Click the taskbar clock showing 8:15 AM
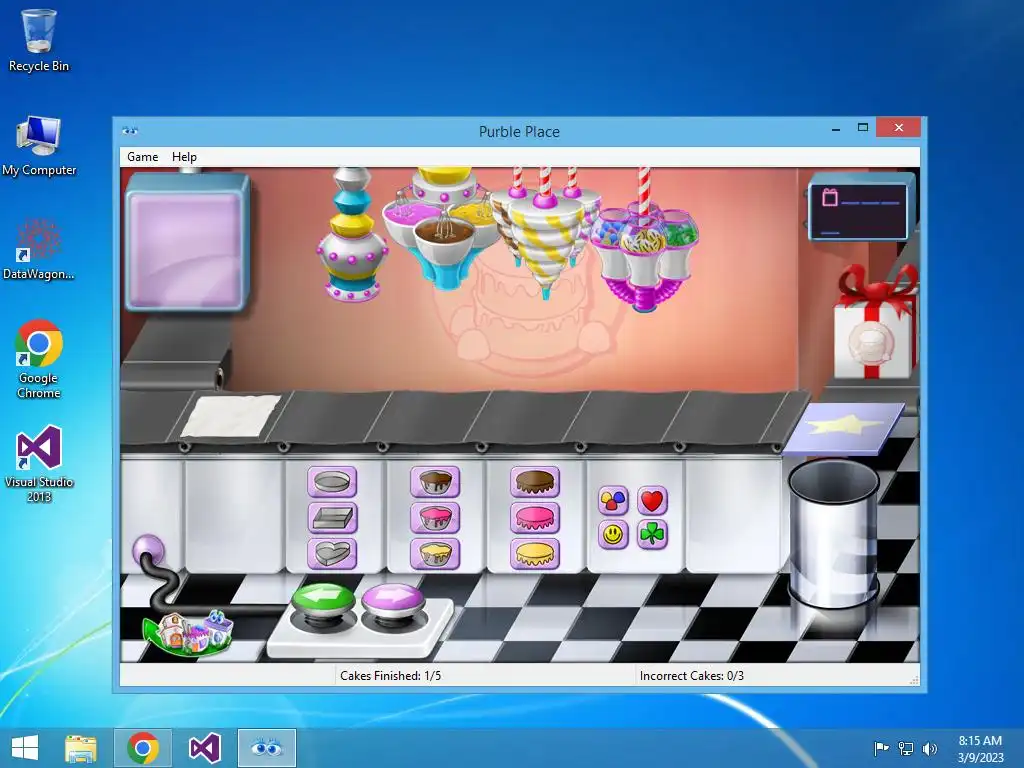 coord(980,748)
